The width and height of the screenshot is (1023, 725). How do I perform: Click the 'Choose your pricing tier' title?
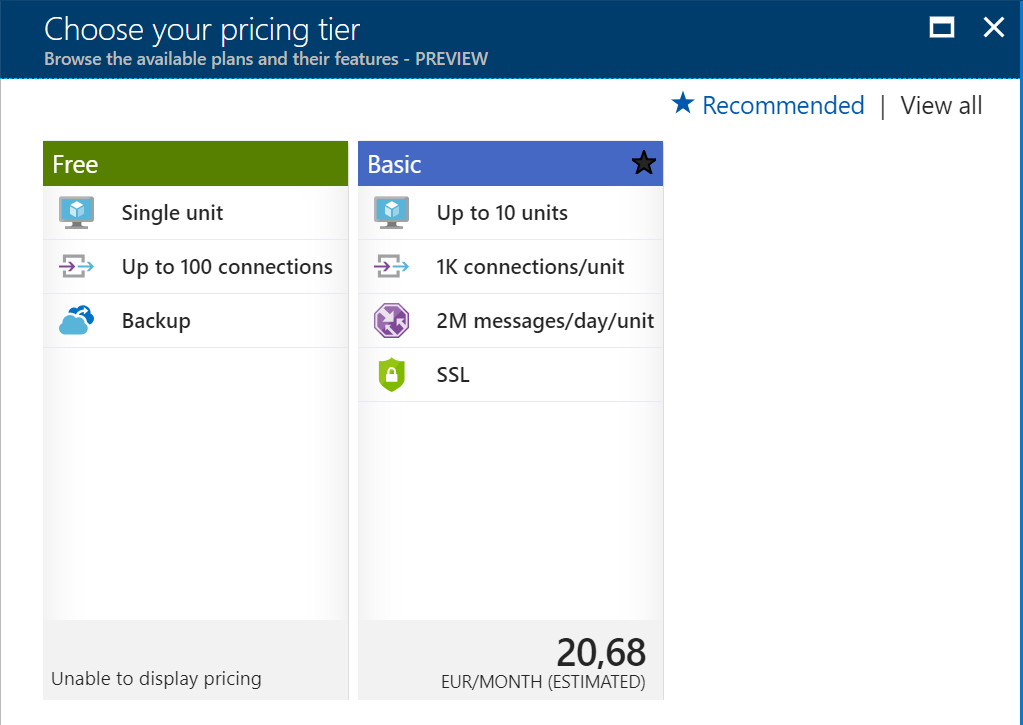[x=200, y=28]
